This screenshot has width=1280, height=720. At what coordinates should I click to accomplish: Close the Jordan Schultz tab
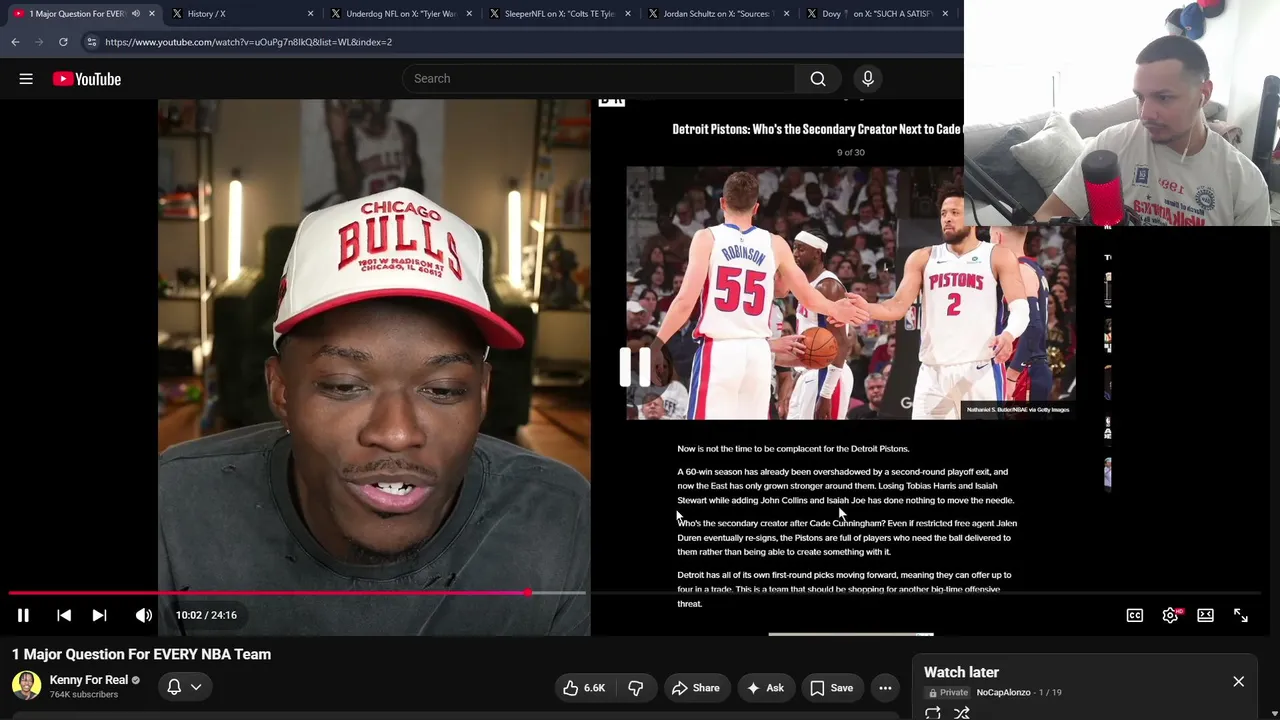[x=786, y=14]
